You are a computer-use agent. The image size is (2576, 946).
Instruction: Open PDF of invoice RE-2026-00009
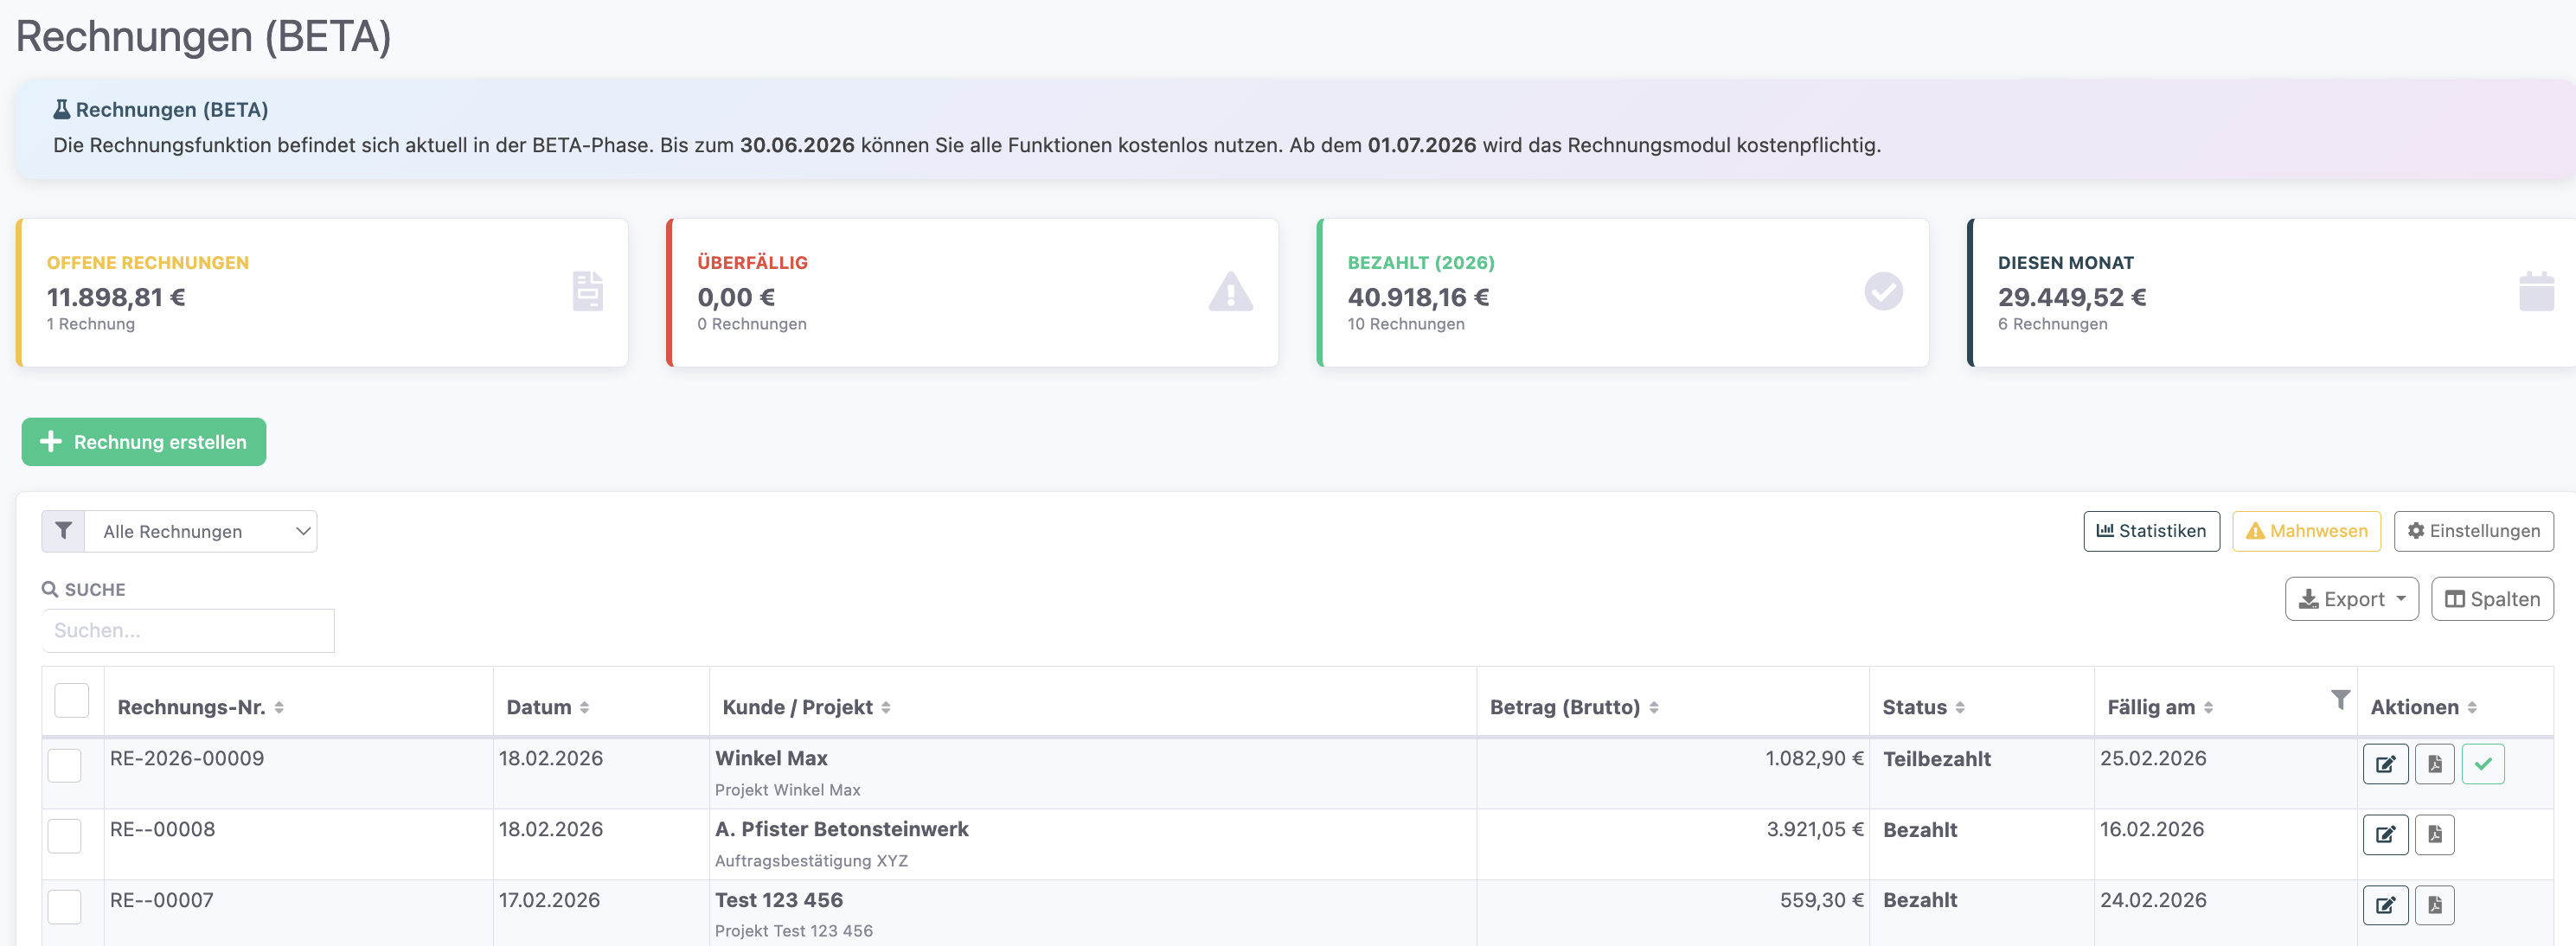[2434, 764]
